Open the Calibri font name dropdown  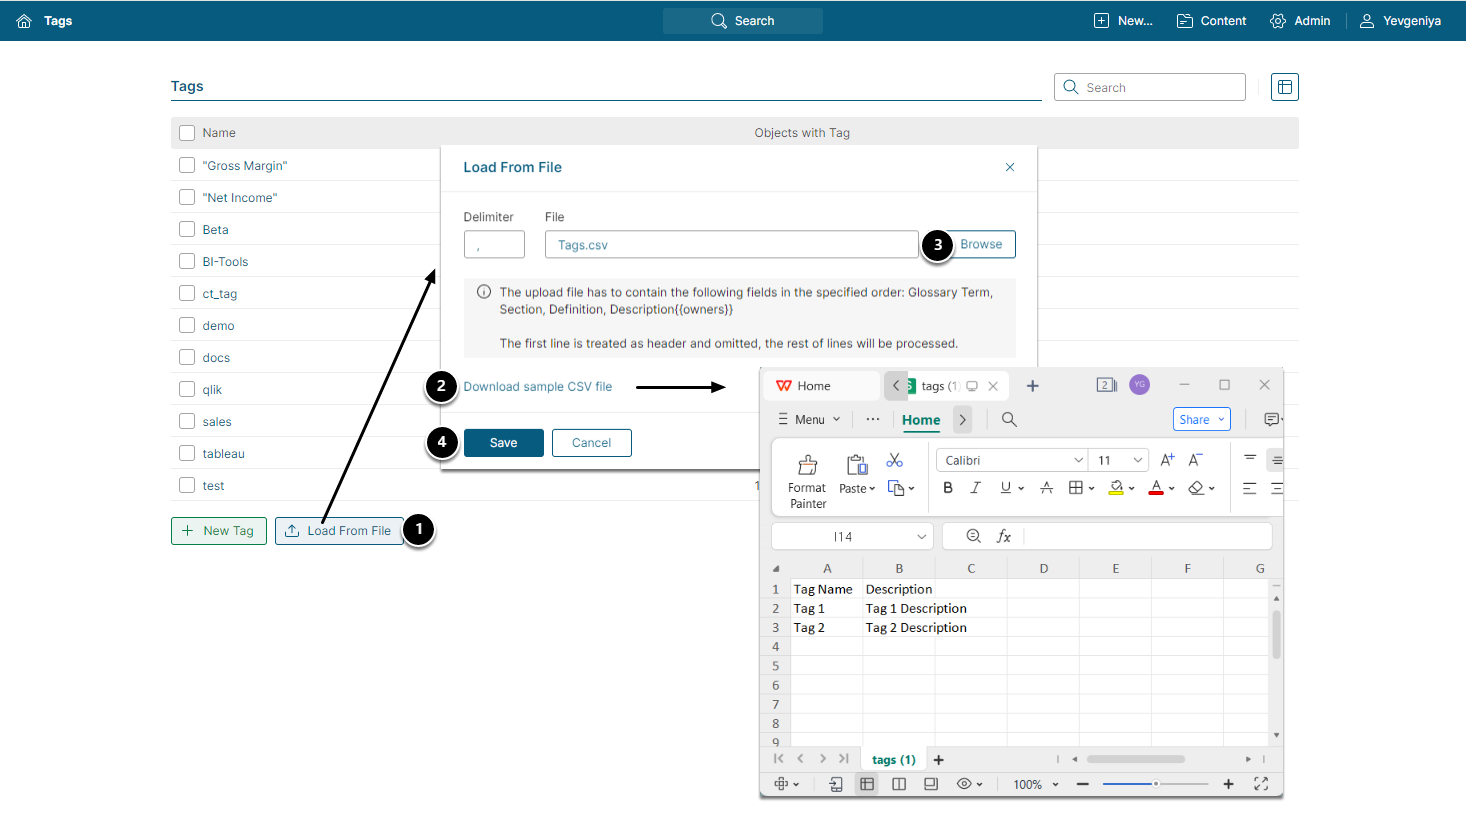click(x=1078, y=460)
